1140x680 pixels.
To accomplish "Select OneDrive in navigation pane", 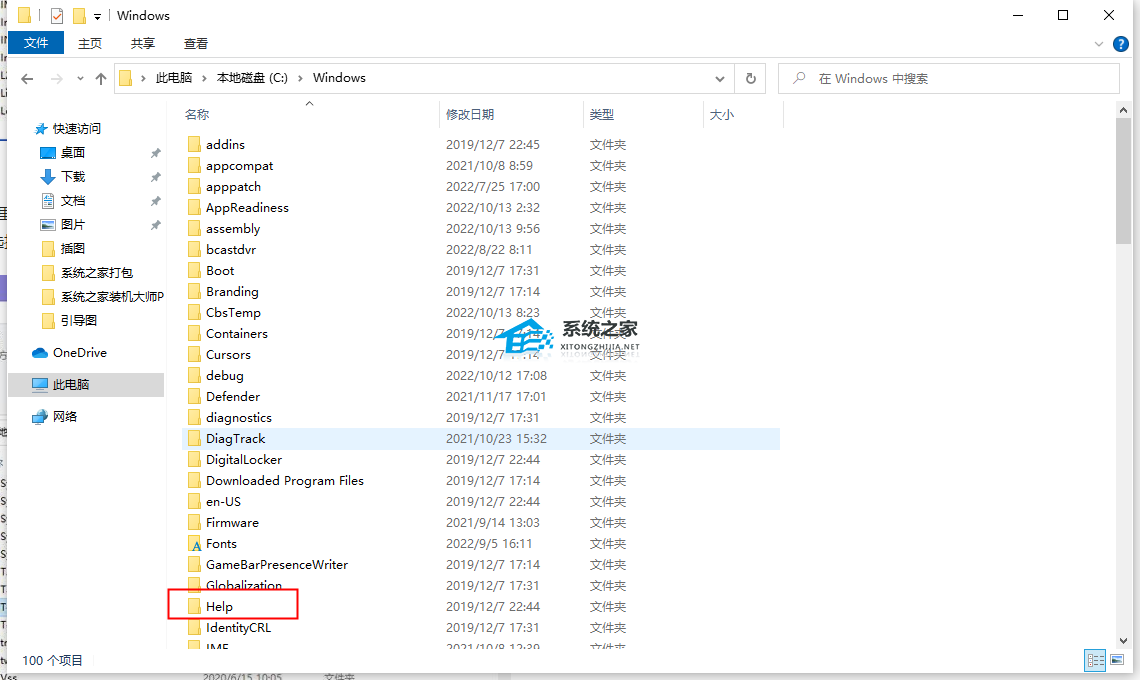I will (79, 353).
